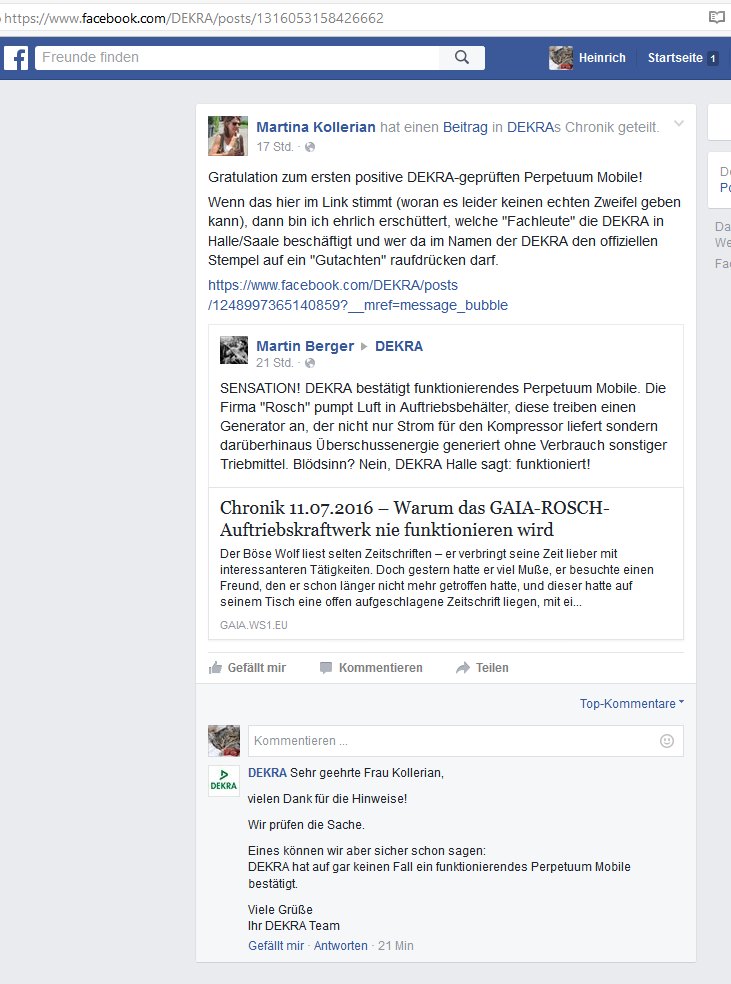731x984 pixels.
Task: Click the globe icon beside 21 Std.
Action: [x=310, y=363]
